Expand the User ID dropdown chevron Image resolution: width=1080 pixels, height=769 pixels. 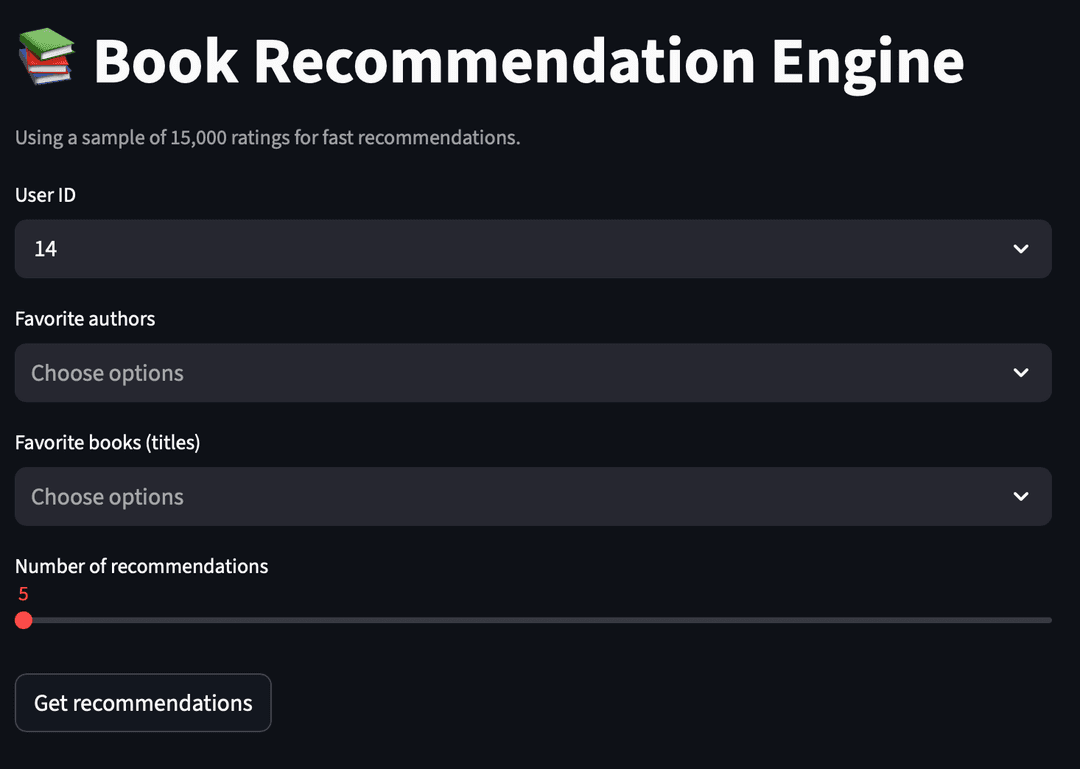(1020, 249)
